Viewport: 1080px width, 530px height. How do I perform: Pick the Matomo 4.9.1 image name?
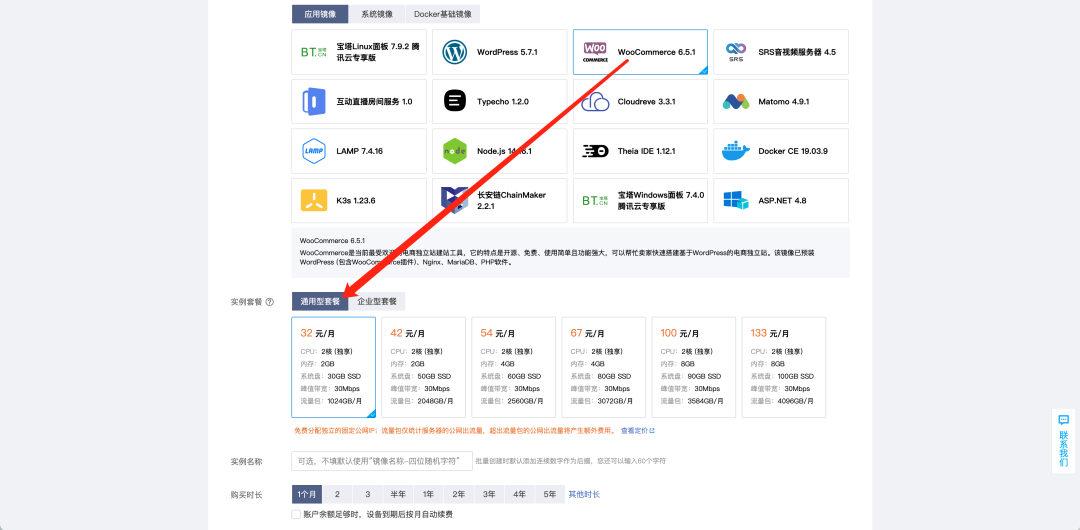coord(784,101)
